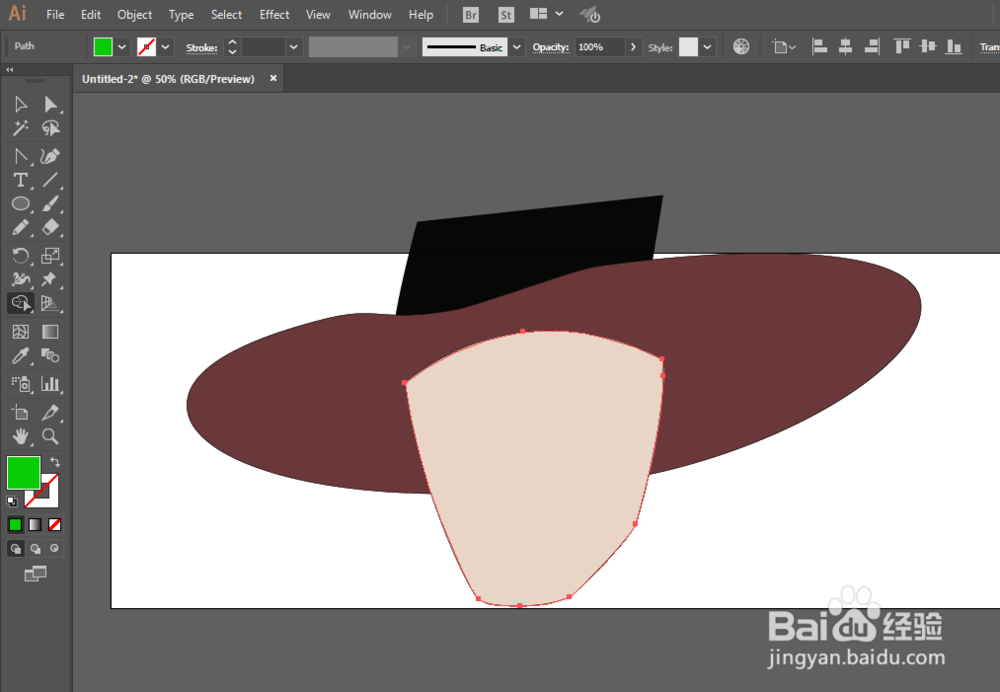
Task: Select the Pen tool
Action: (x=20, y=156)
